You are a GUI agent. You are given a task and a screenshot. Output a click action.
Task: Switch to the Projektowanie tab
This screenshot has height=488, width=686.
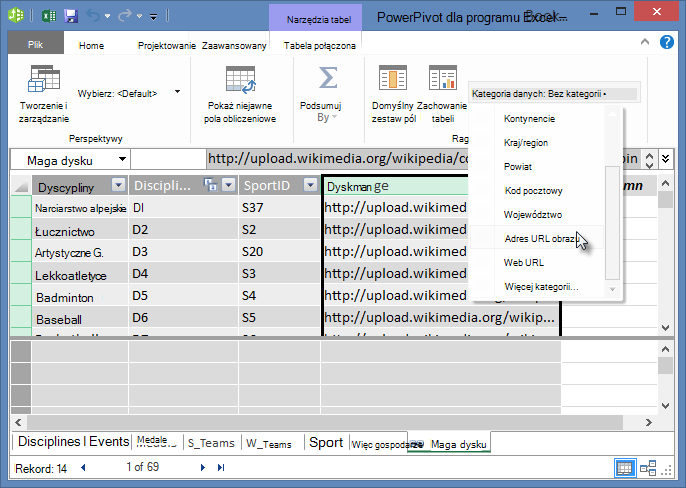pos(167,46)
